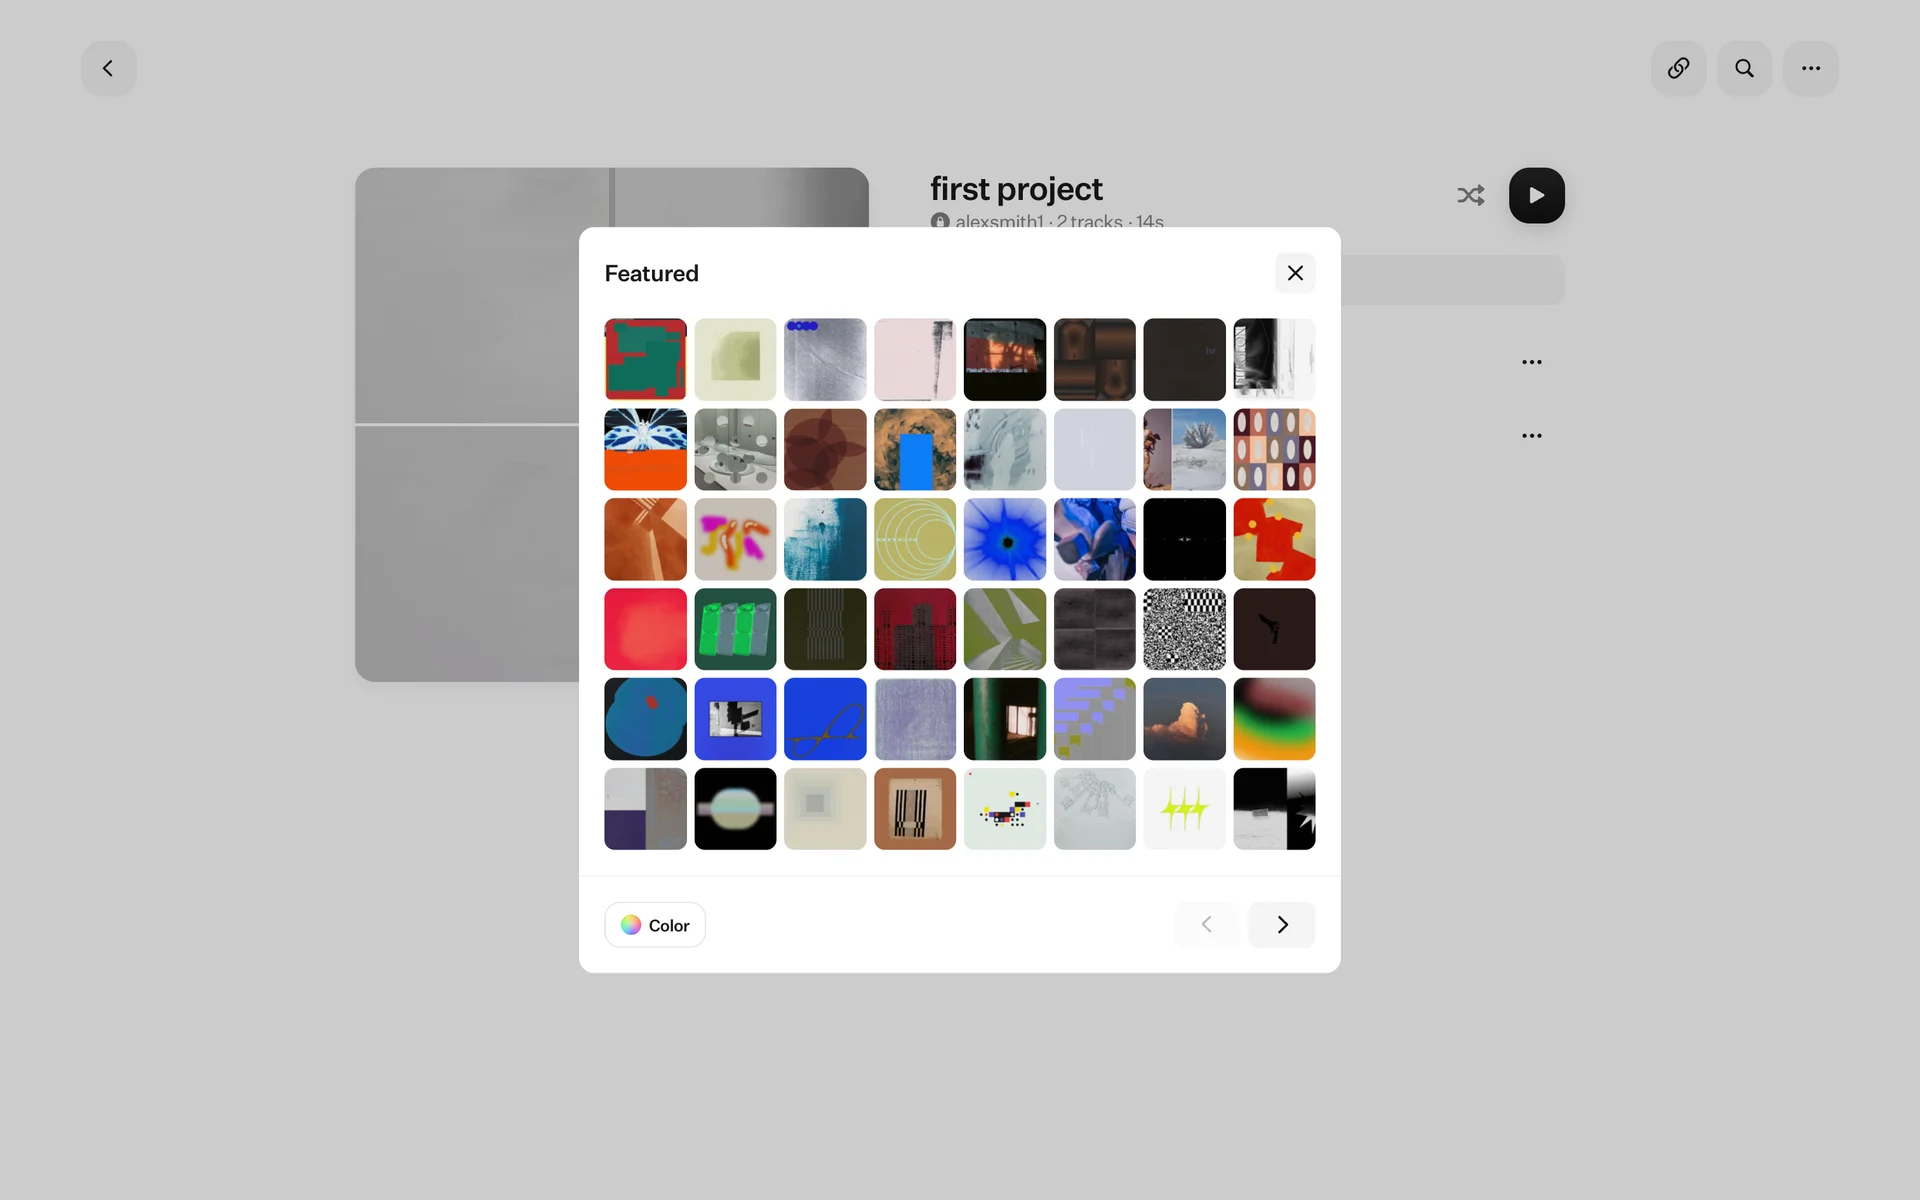
Task: Click the back arrow button
Action: coord(108,68)
